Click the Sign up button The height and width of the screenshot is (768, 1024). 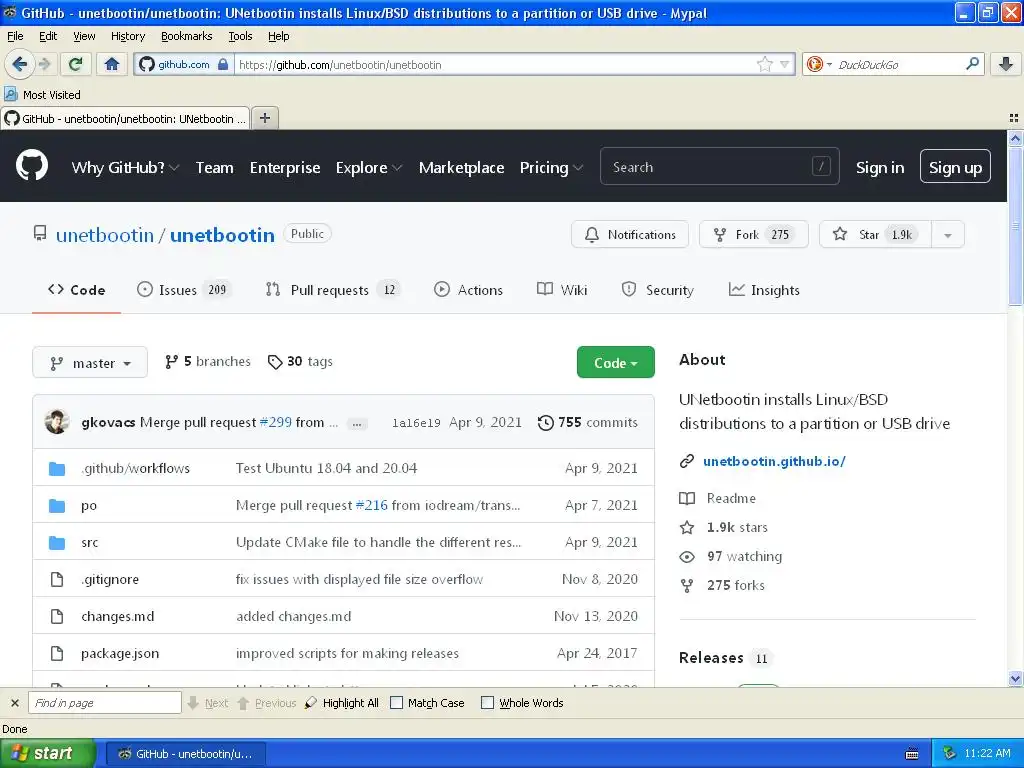tap(955, 167)
